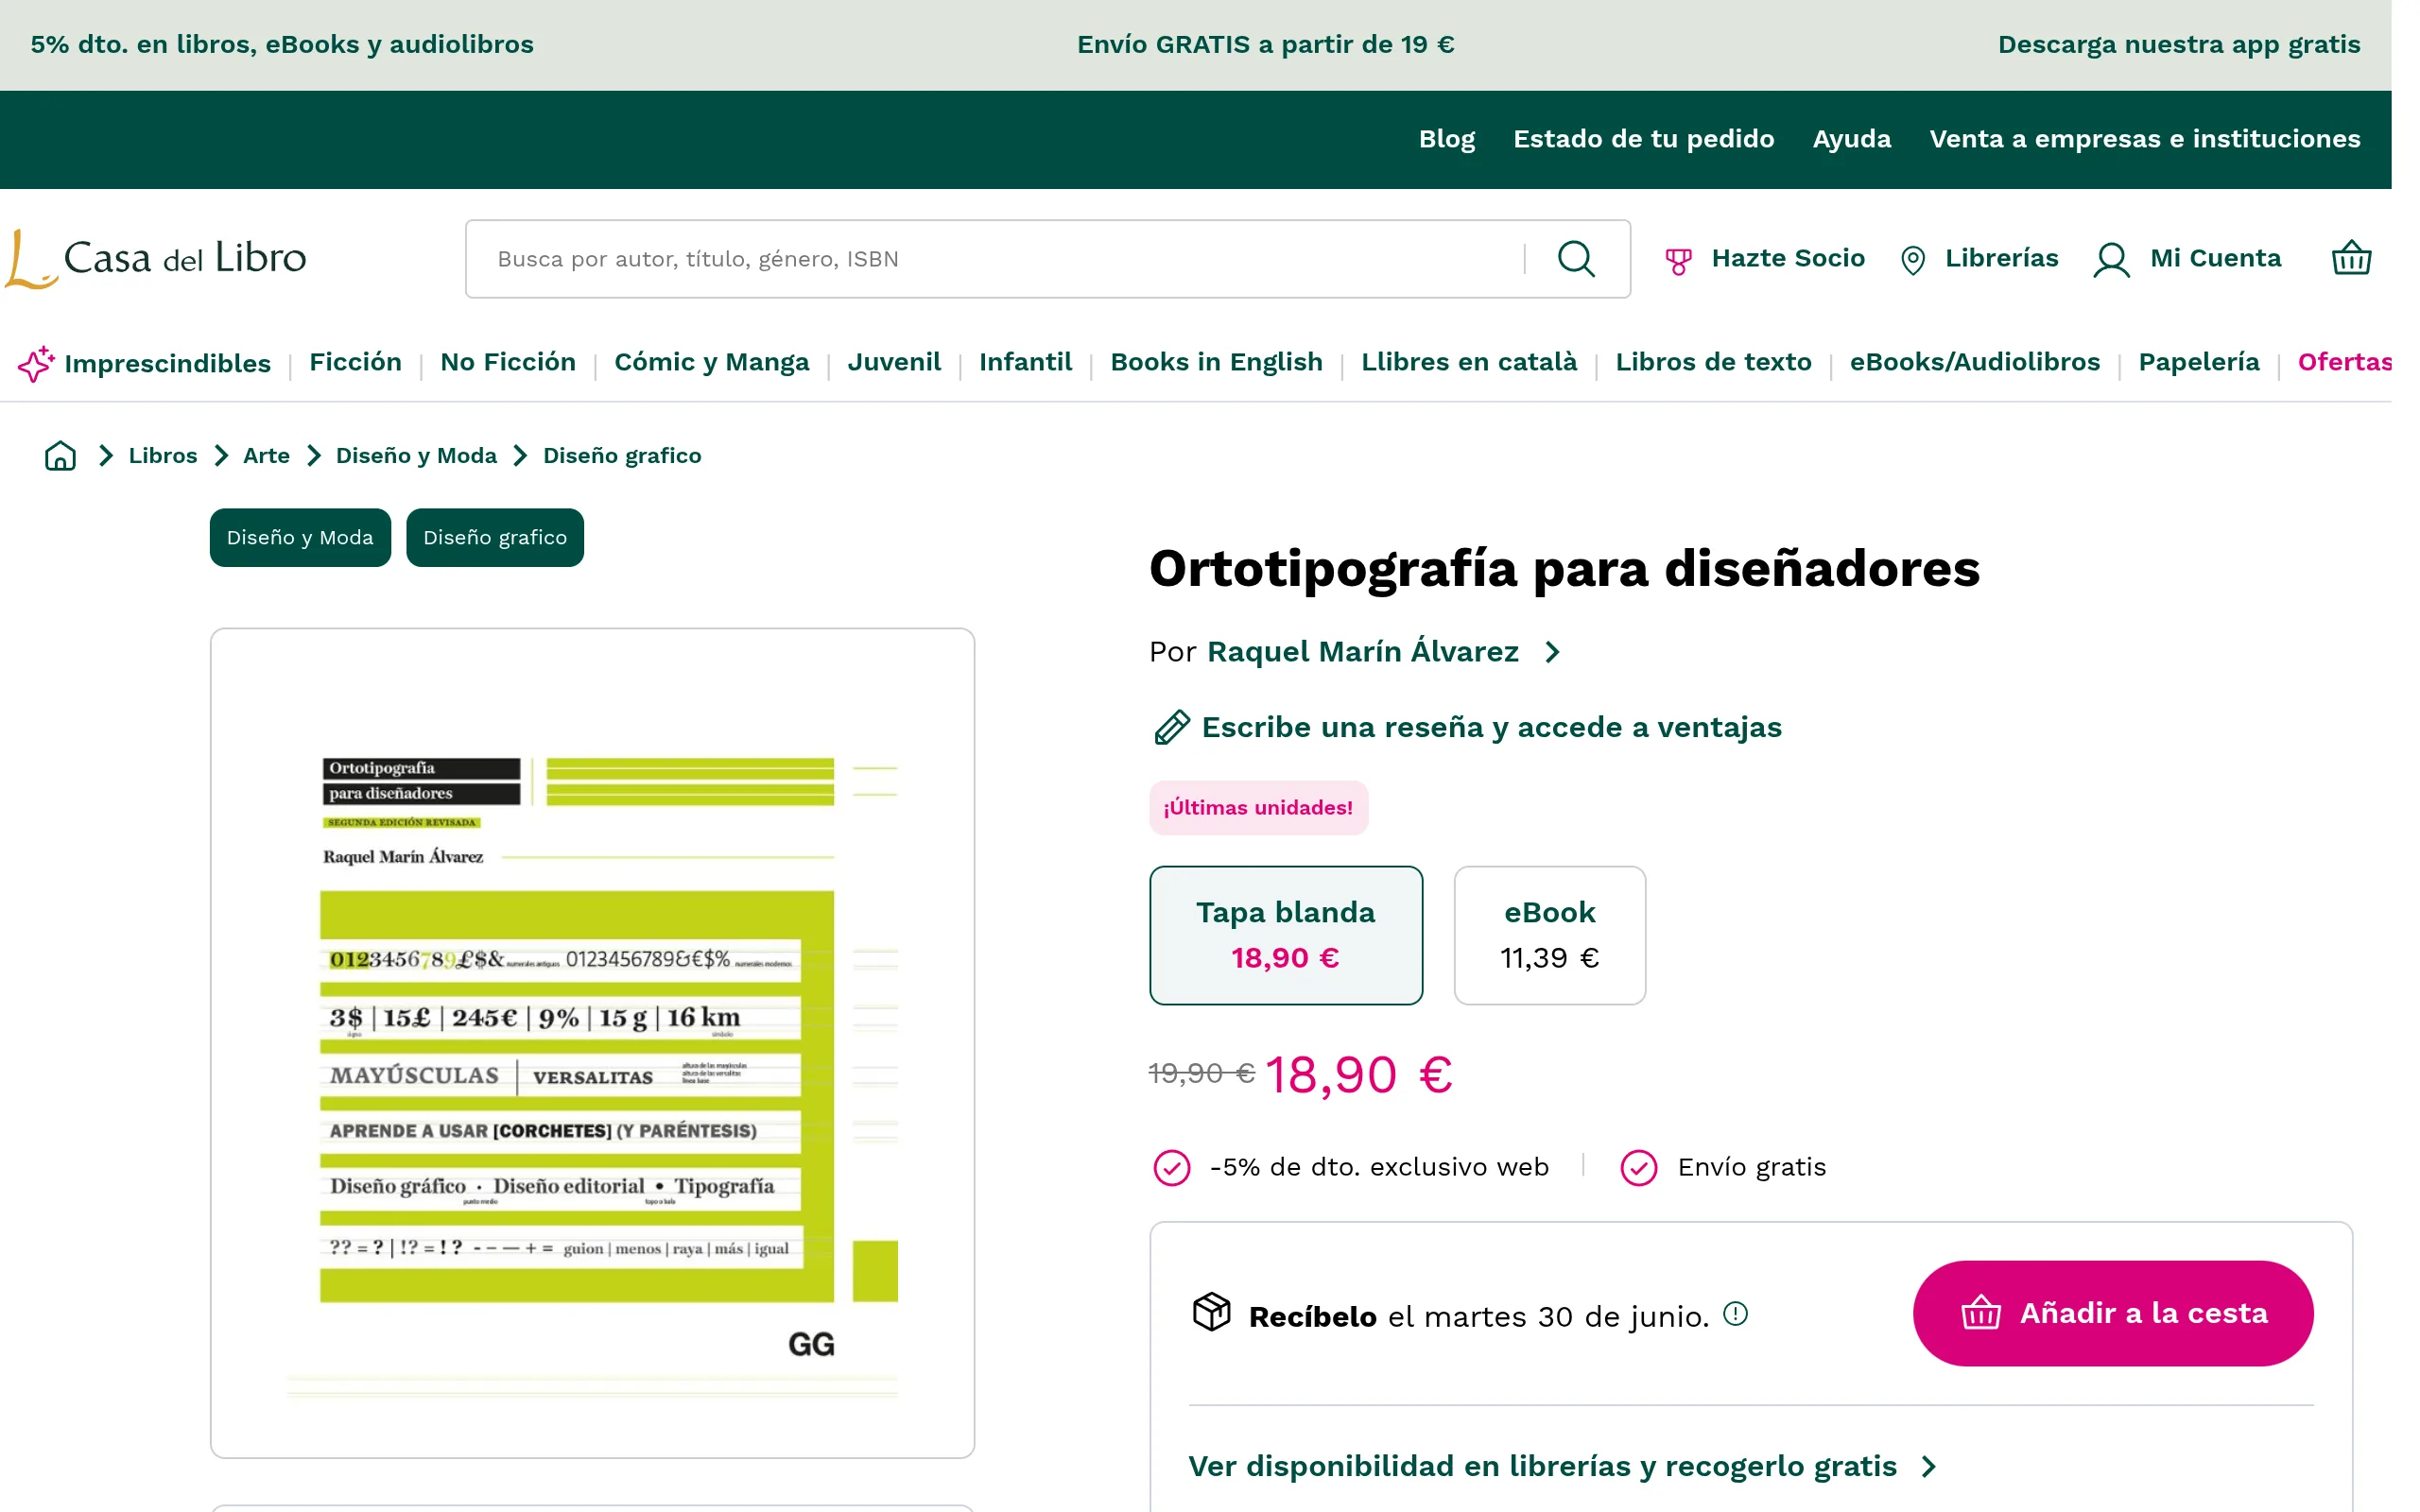
Task: Click the Casa del Libro logo
Action: 156,259
